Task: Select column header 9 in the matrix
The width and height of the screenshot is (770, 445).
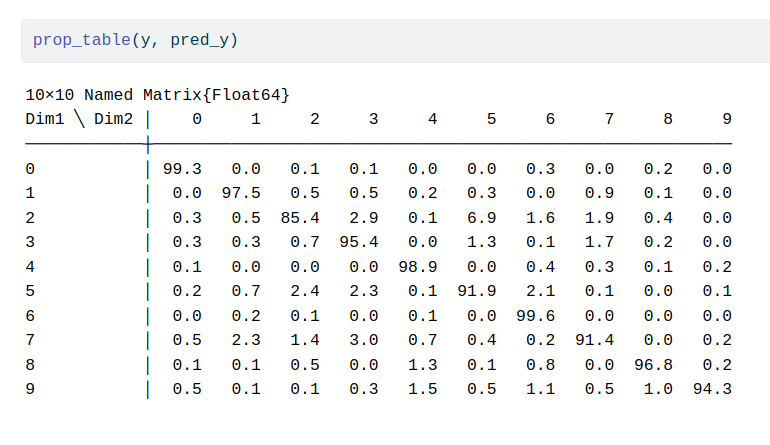Action: click(727, 119)
